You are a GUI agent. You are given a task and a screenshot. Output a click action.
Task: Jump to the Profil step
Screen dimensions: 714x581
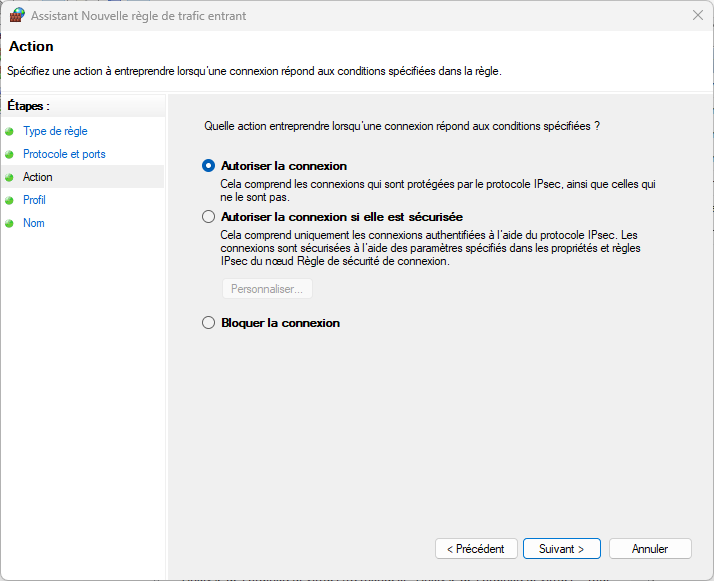pos(34,200)
